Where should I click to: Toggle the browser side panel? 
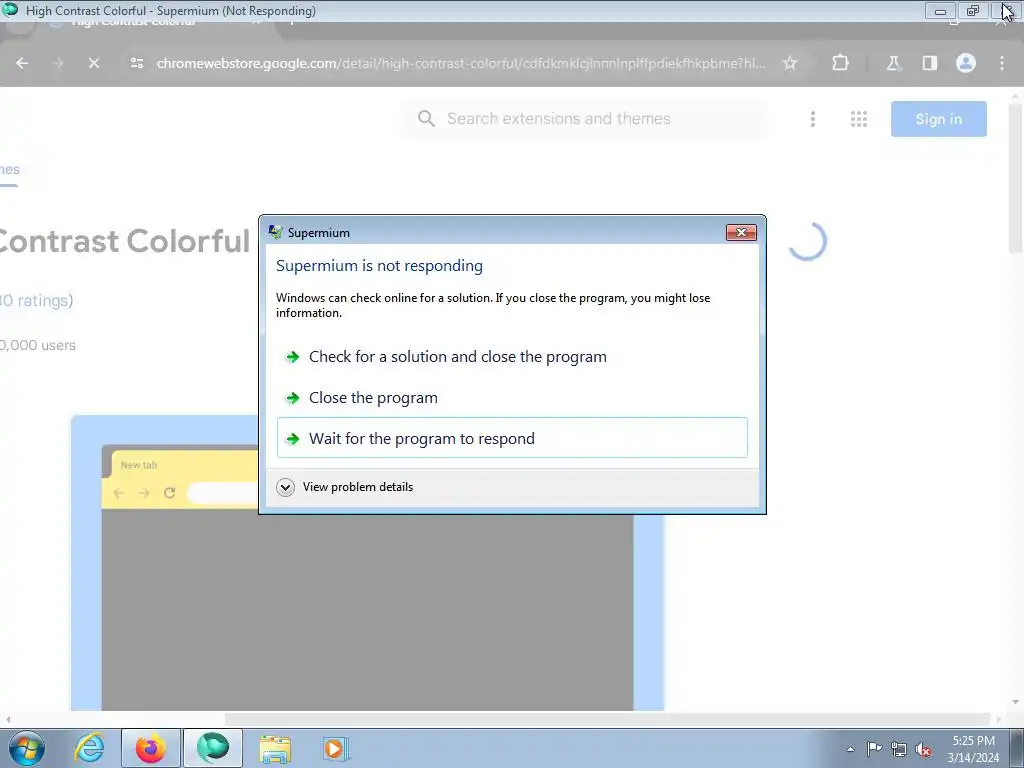929,63
